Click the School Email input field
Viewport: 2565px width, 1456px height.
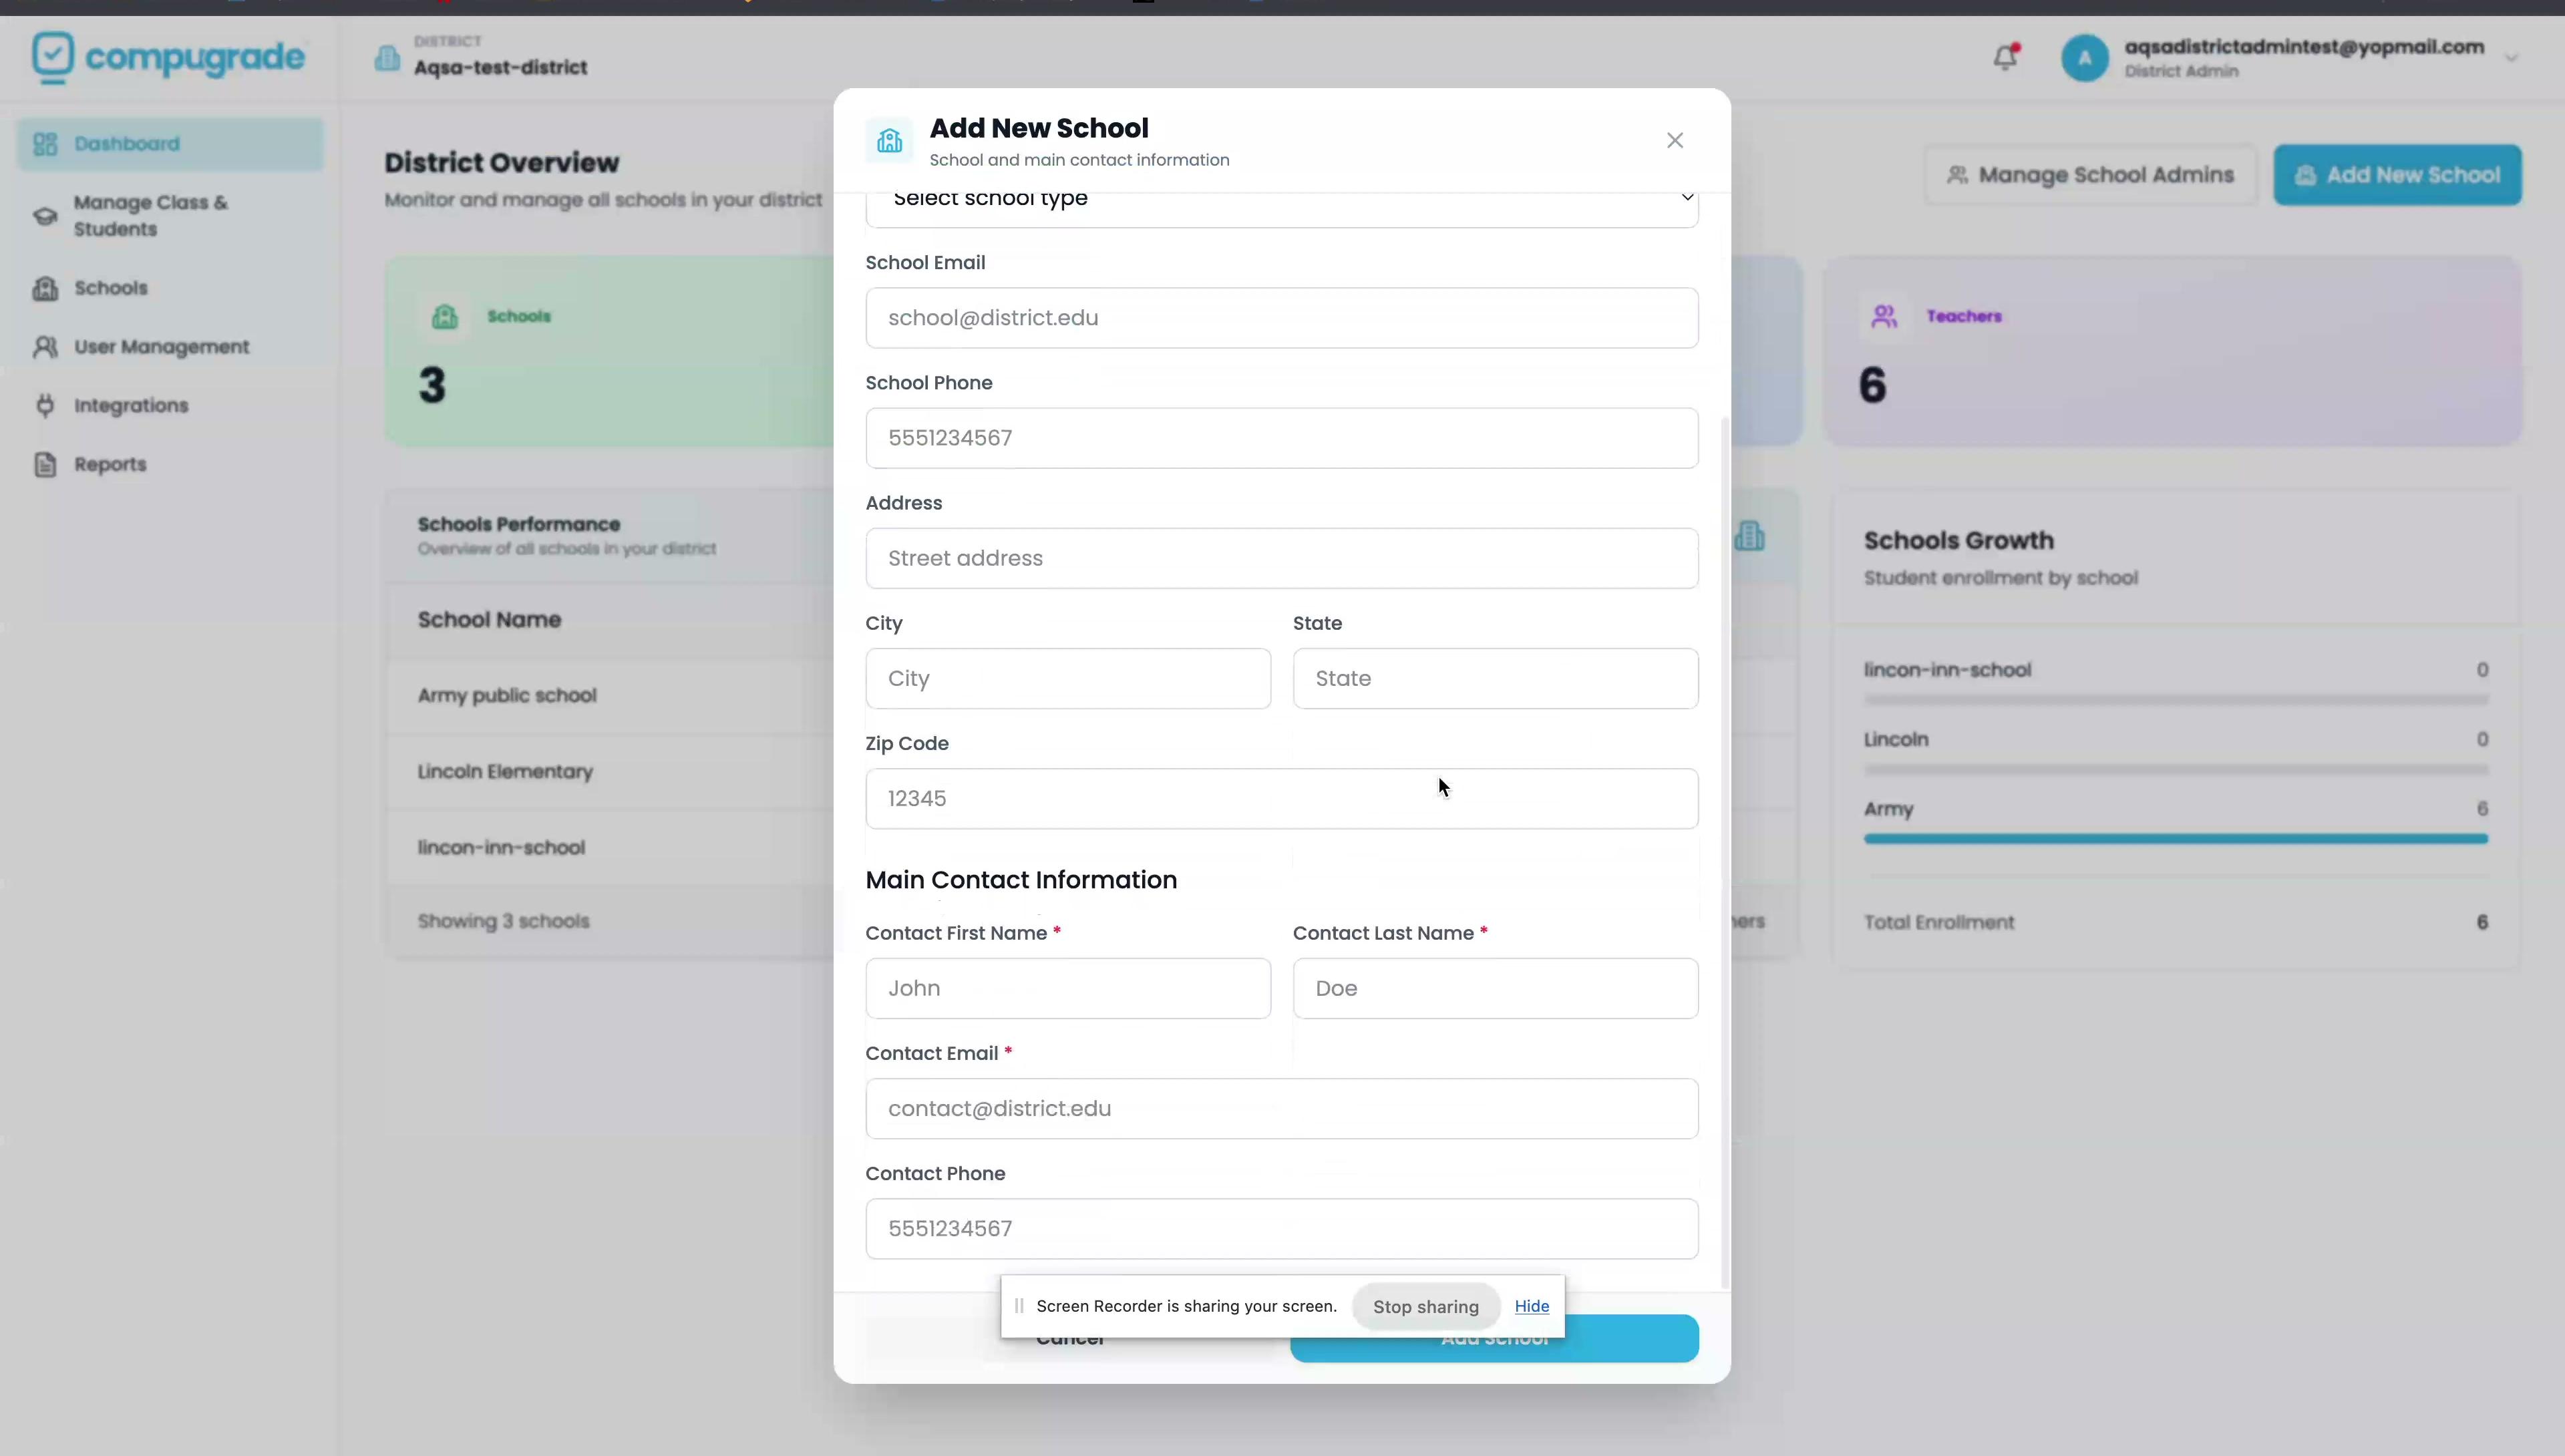pyautogui.click(x=1282, y=318)
